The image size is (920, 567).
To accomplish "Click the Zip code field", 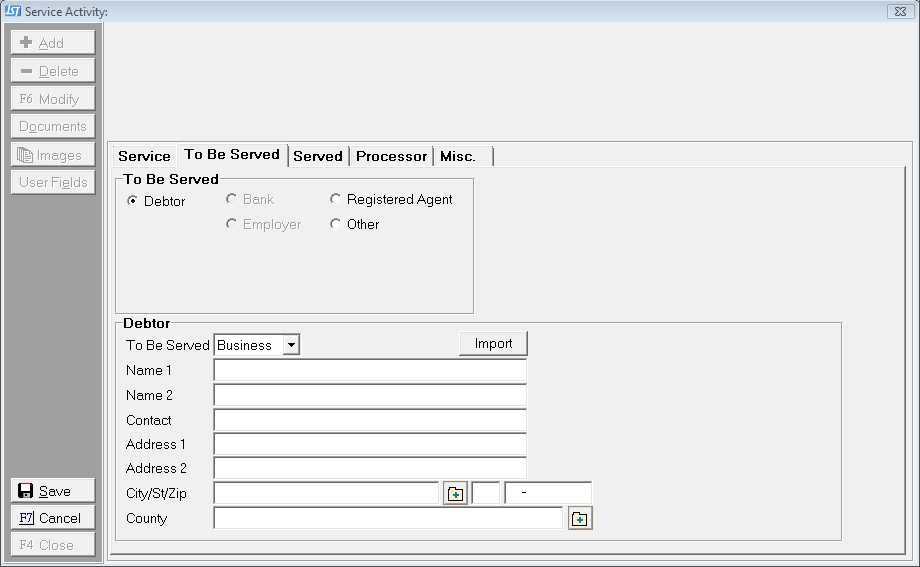I will [548, 494].
